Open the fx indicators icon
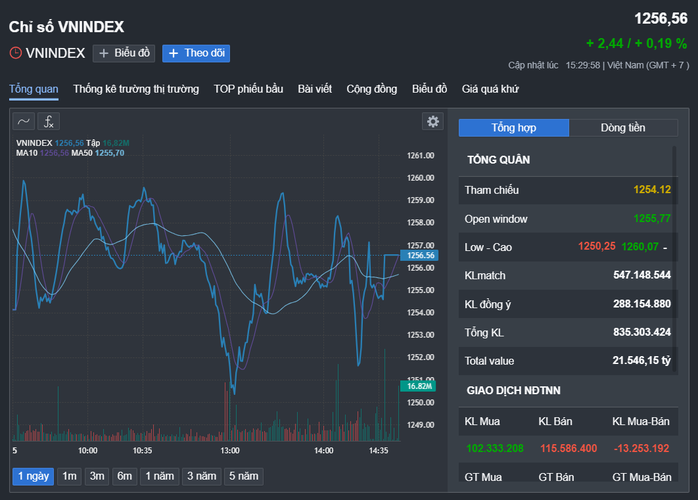 pos(49,122)
